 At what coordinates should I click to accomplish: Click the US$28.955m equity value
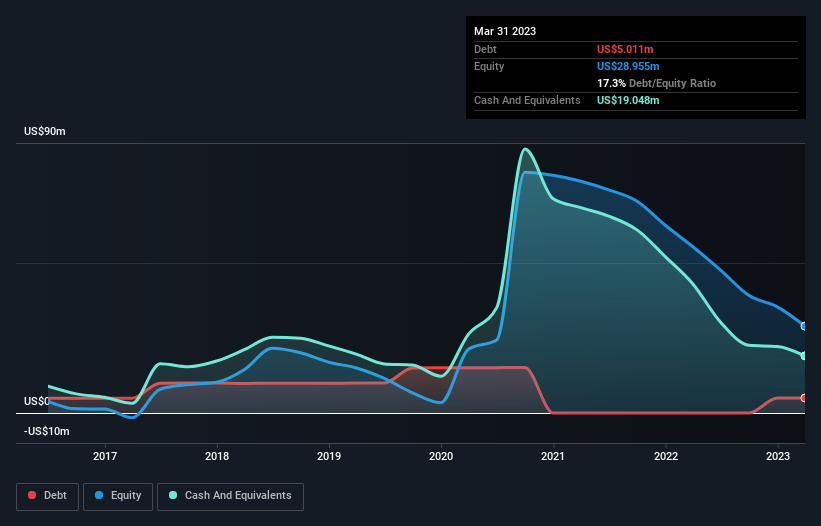point(628,66)
